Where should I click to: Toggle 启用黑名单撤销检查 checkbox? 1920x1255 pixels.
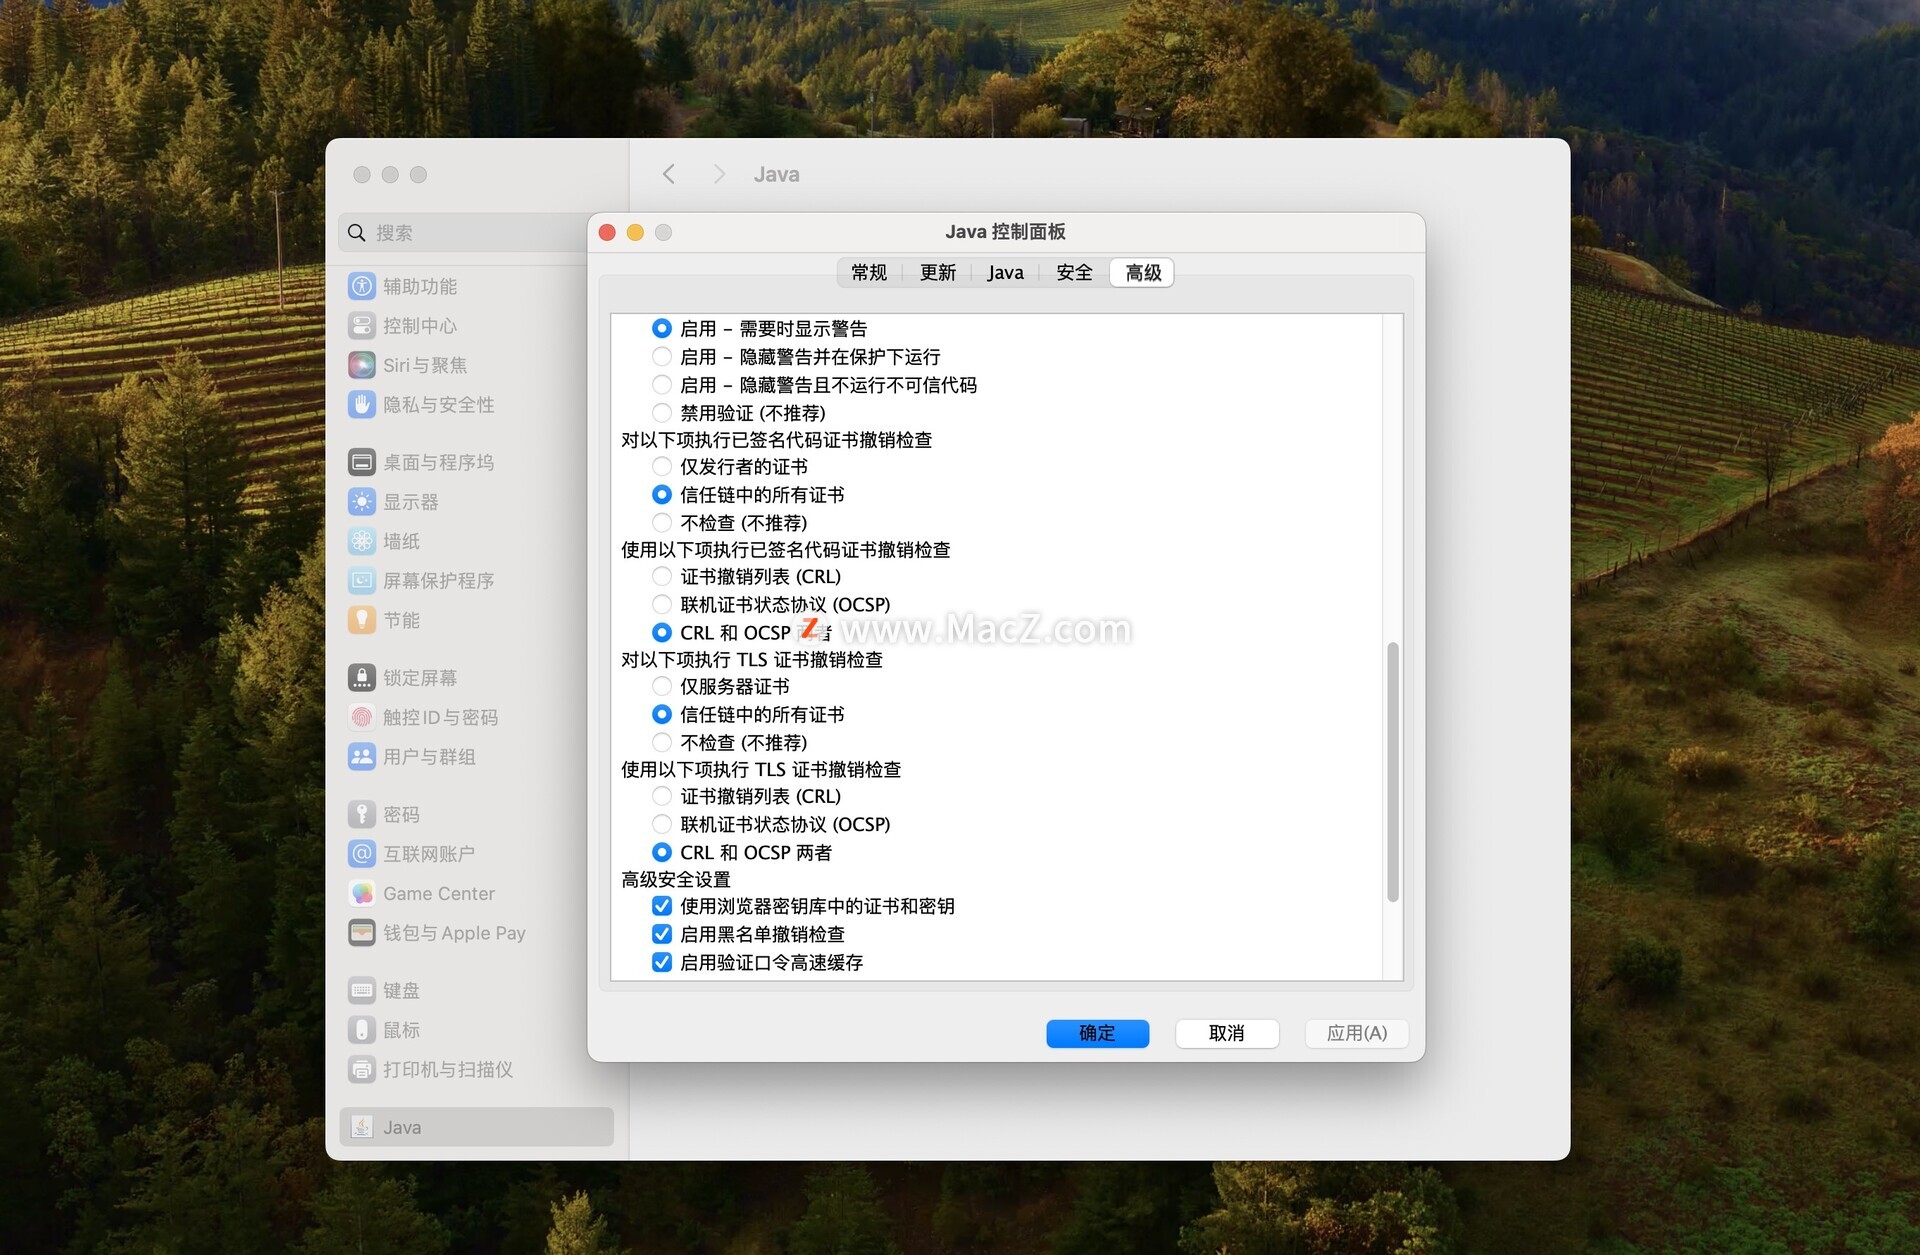(662, 934)
